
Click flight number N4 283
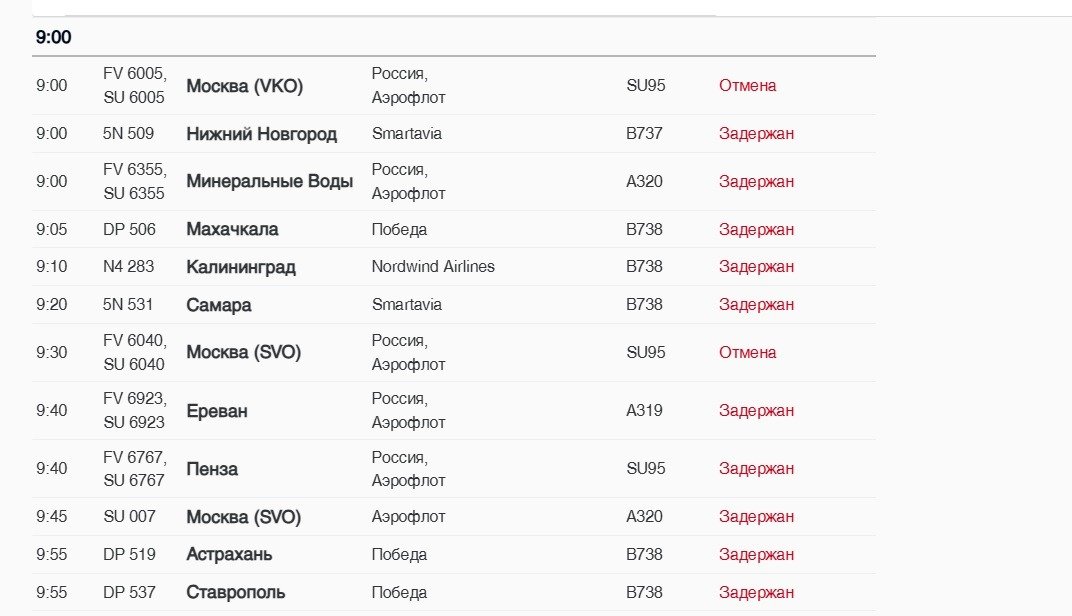(128, 267)
